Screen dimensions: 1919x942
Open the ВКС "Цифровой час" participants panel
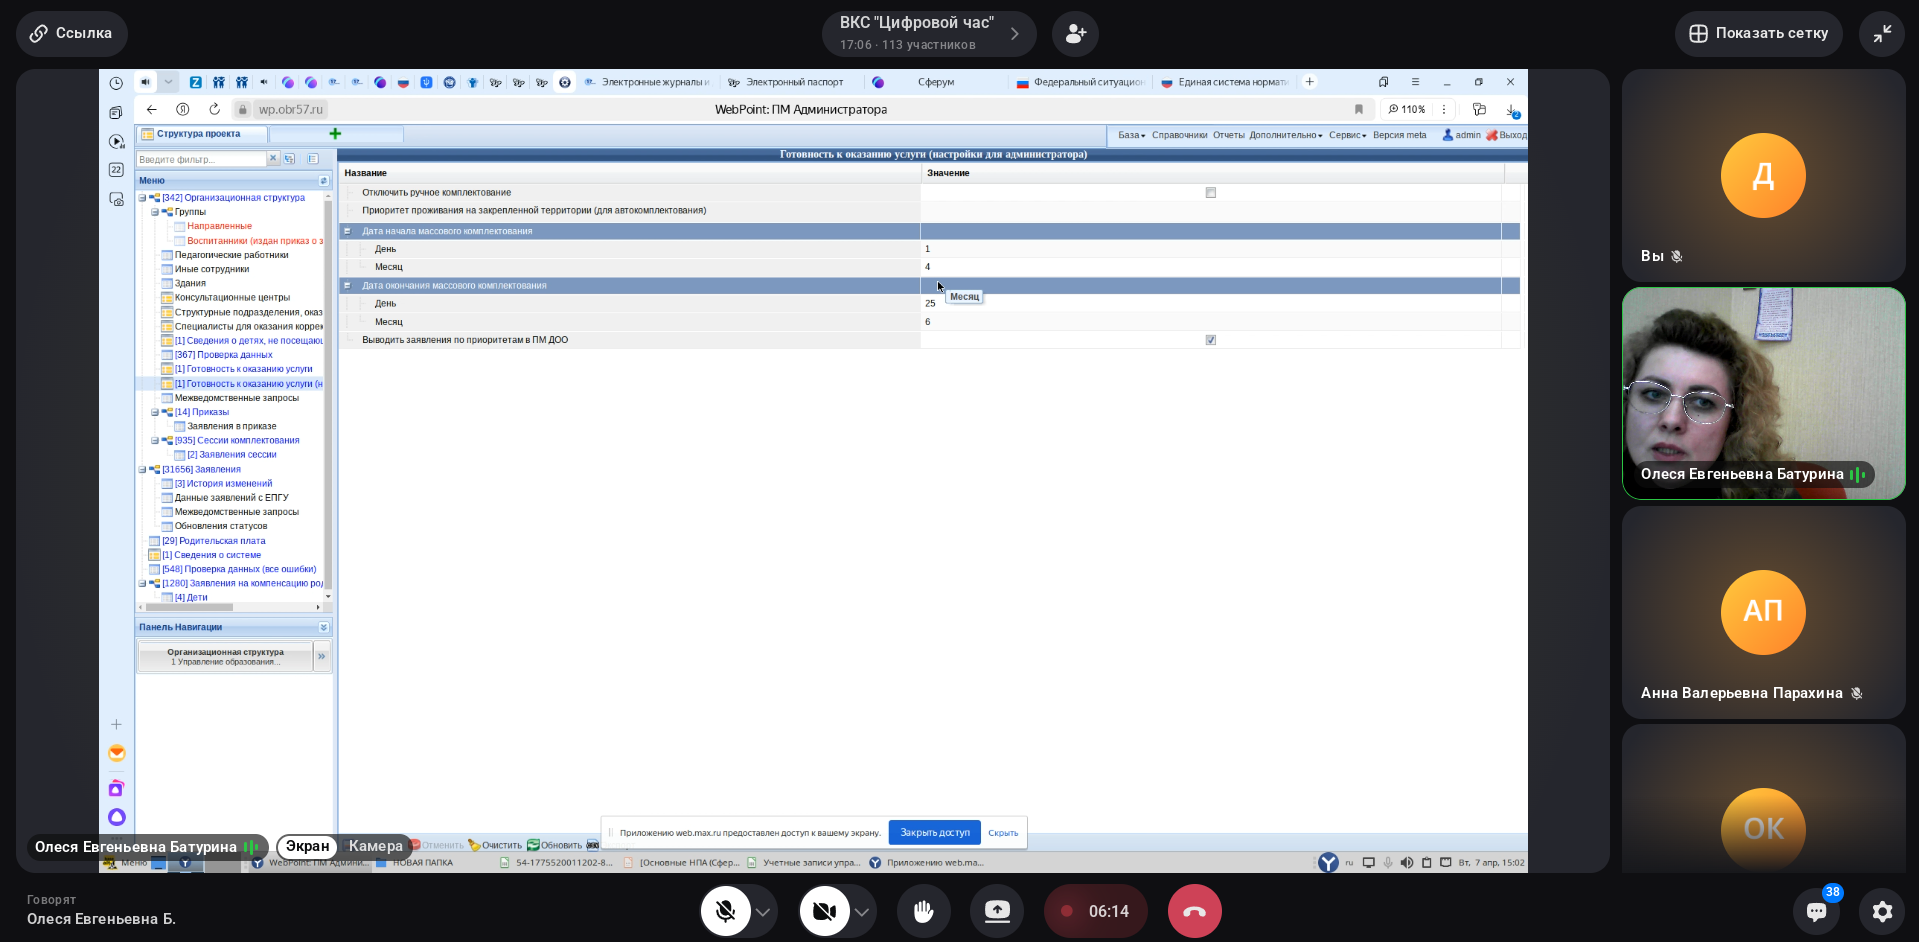click(928, 34)
